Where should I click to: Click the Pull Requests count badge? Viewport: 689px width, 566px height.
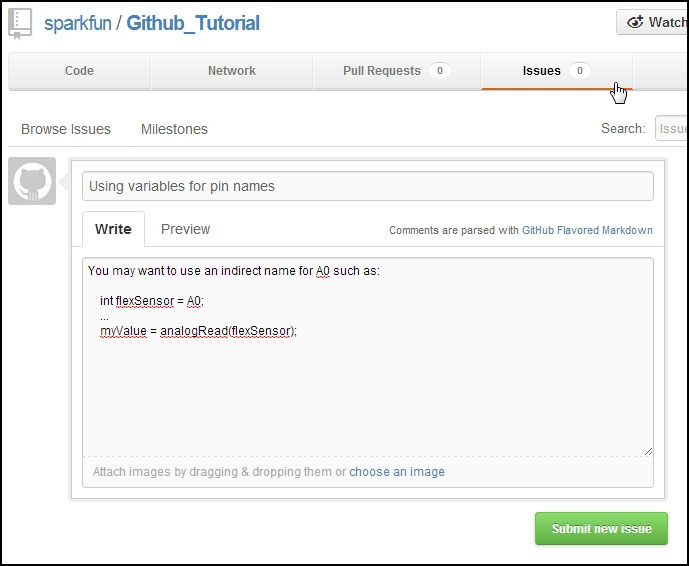point(439,71)
